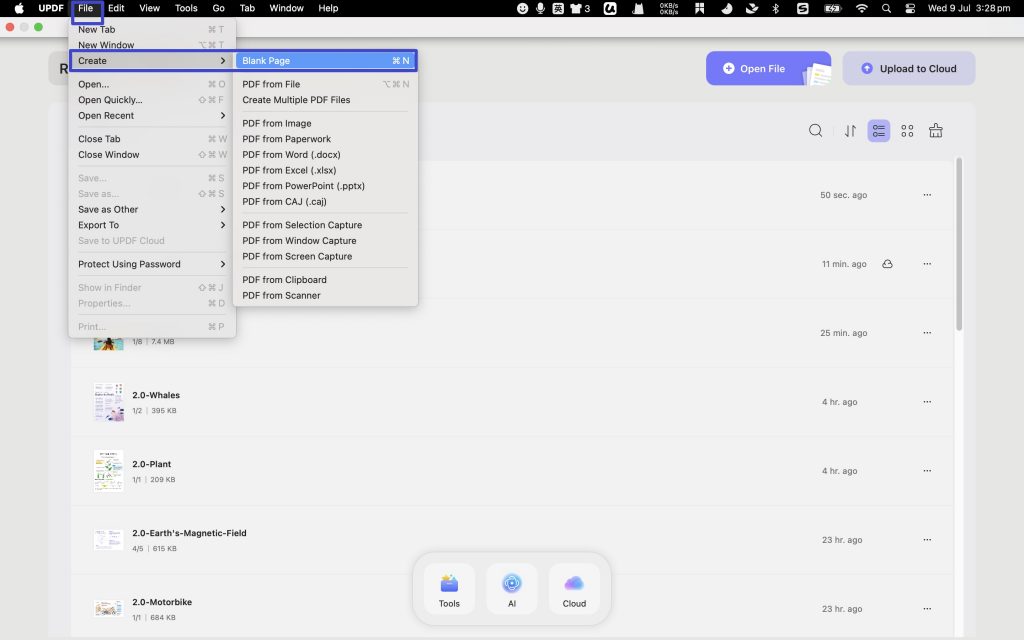
Task: Click the battery status icon
Action: click(833, 8)
